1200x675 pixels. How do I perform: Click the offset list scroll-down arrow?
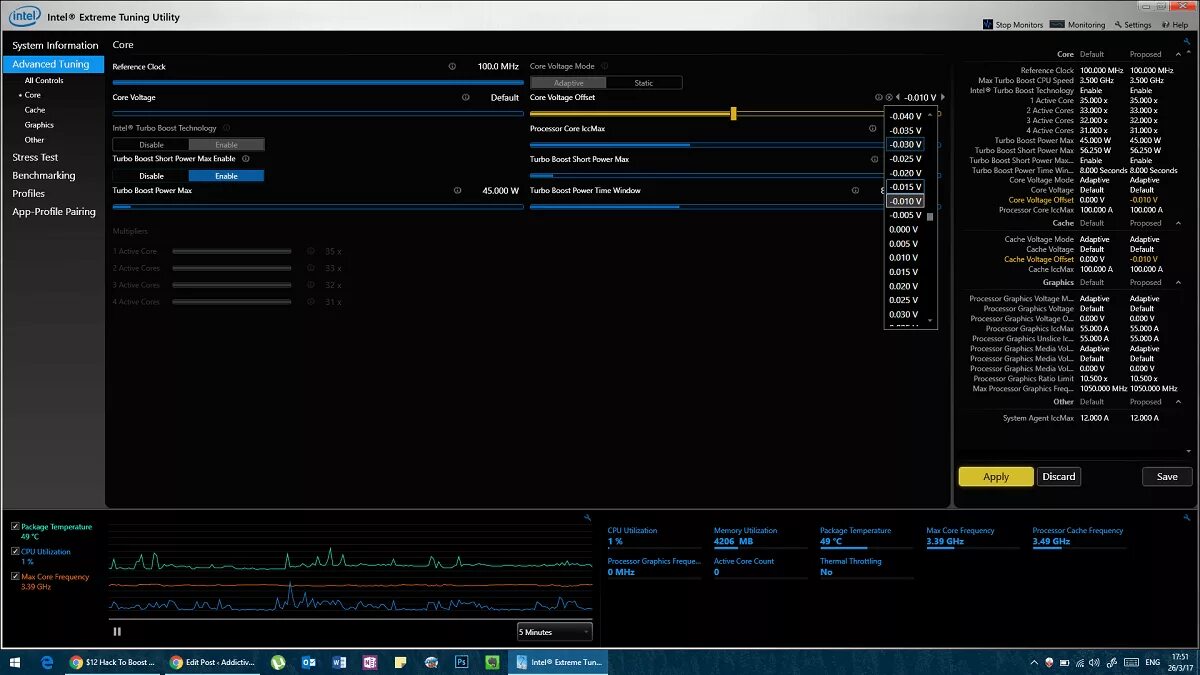930,320
